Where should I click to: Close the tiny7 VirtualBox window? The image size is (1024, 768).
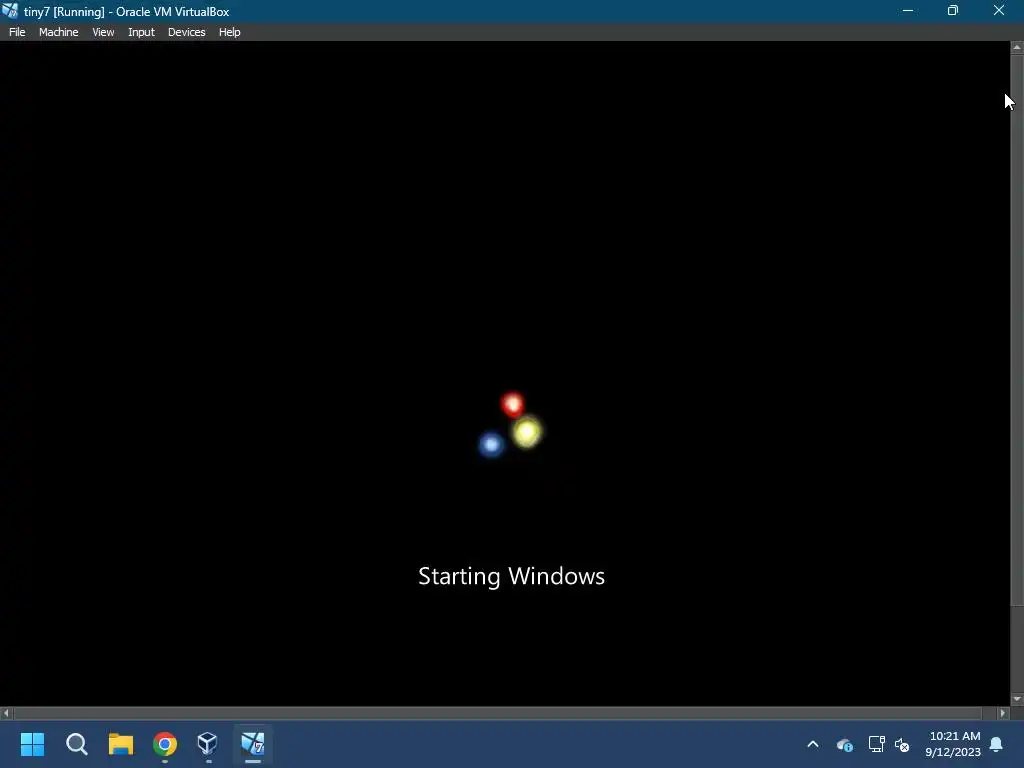click(x=999, y=10)
